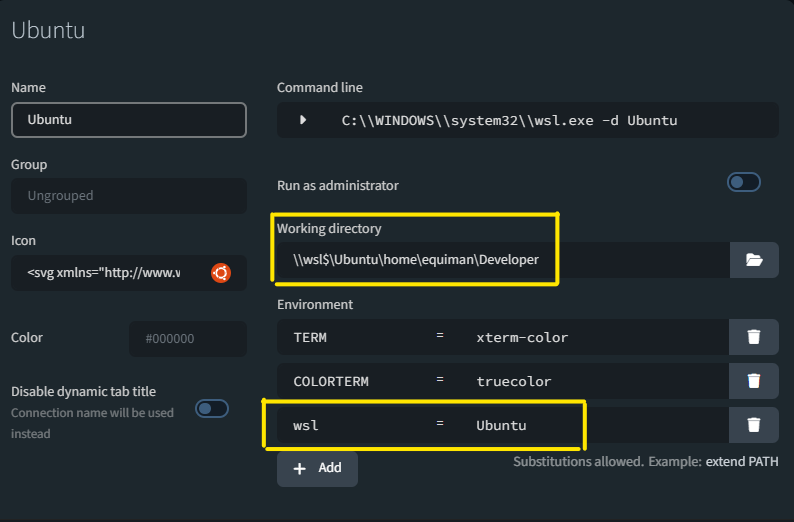Focus the Name input field

(129, 120)
